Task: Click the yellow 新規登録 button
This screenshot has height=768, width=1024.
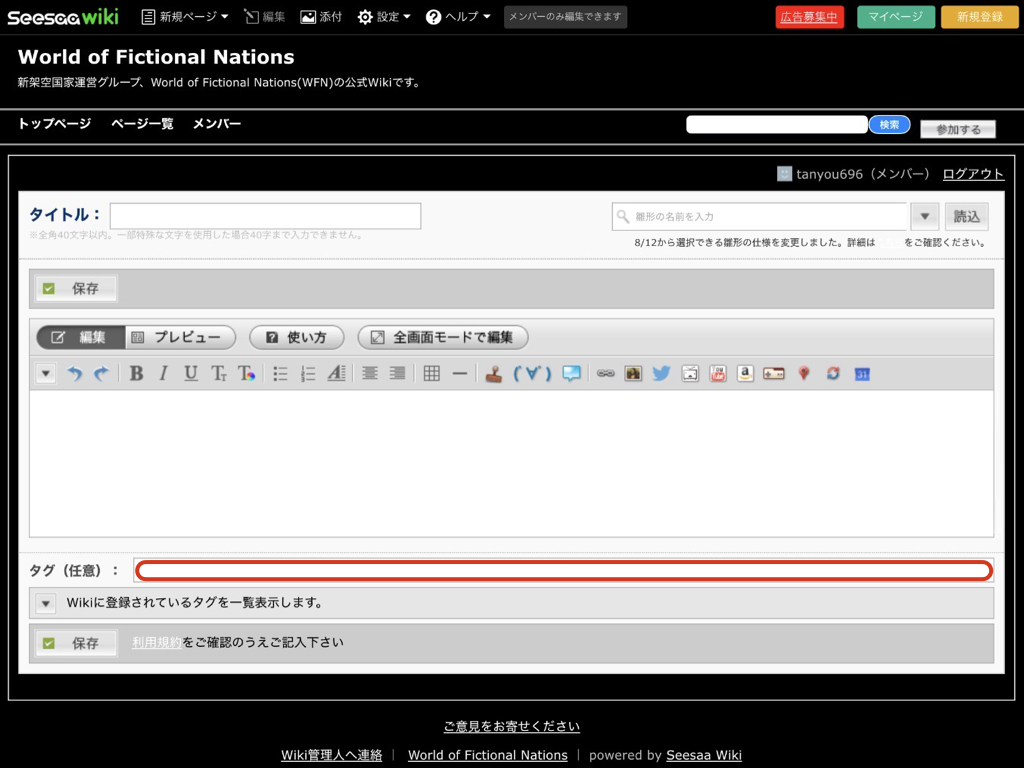Action: pos(980,17)
